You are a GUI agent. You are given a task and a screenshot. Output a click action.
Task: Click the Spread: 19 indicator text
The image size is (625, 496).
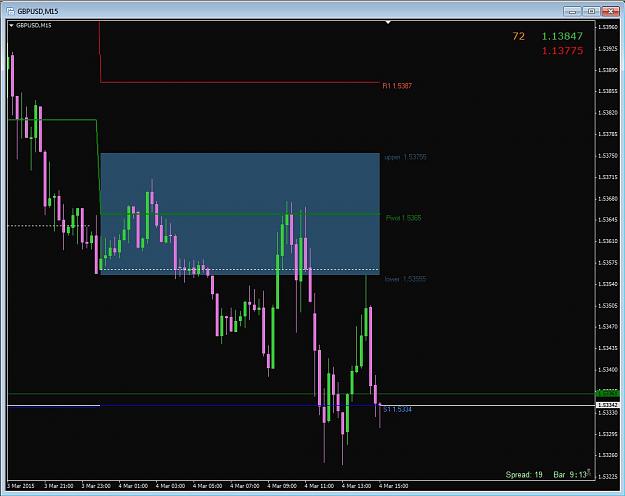(524, 474)
